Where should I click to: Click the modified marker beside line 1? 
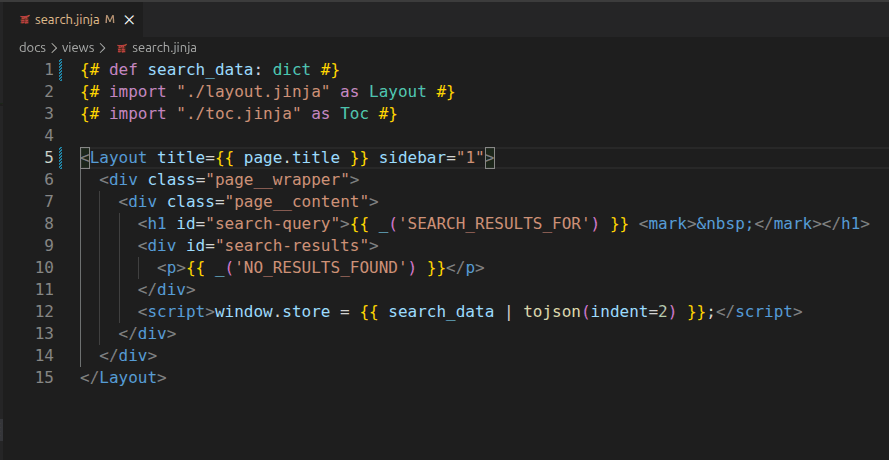point(61,70)
